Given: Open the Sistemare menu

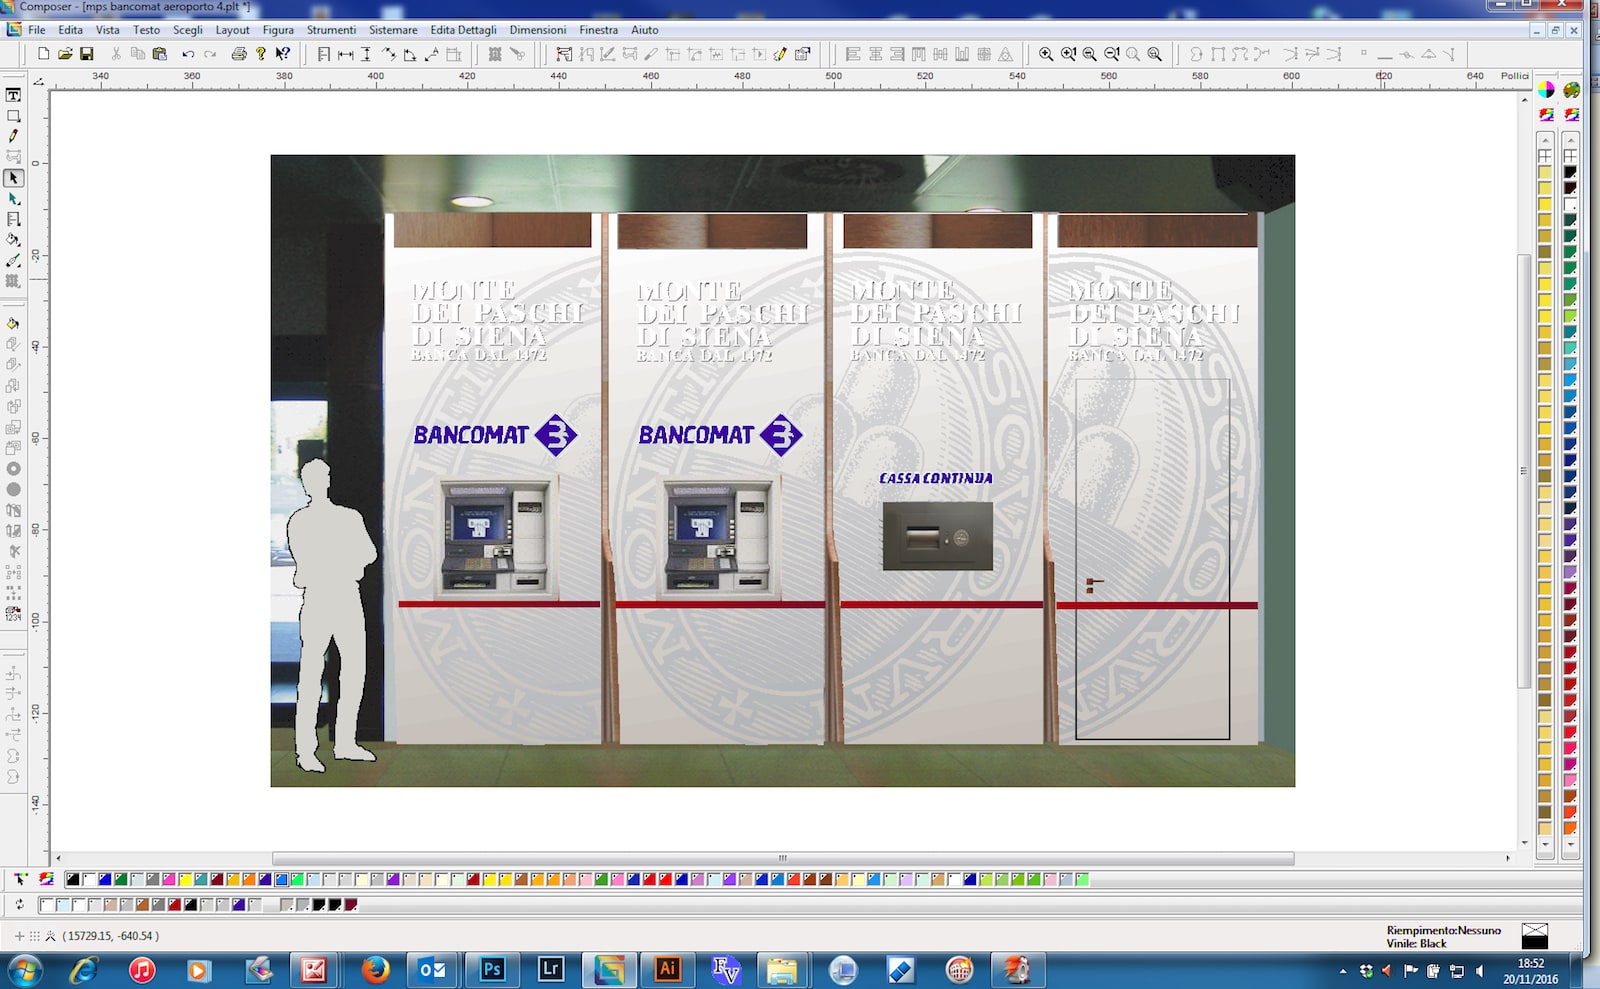Looking at the screenshot, I should (393, 30).
